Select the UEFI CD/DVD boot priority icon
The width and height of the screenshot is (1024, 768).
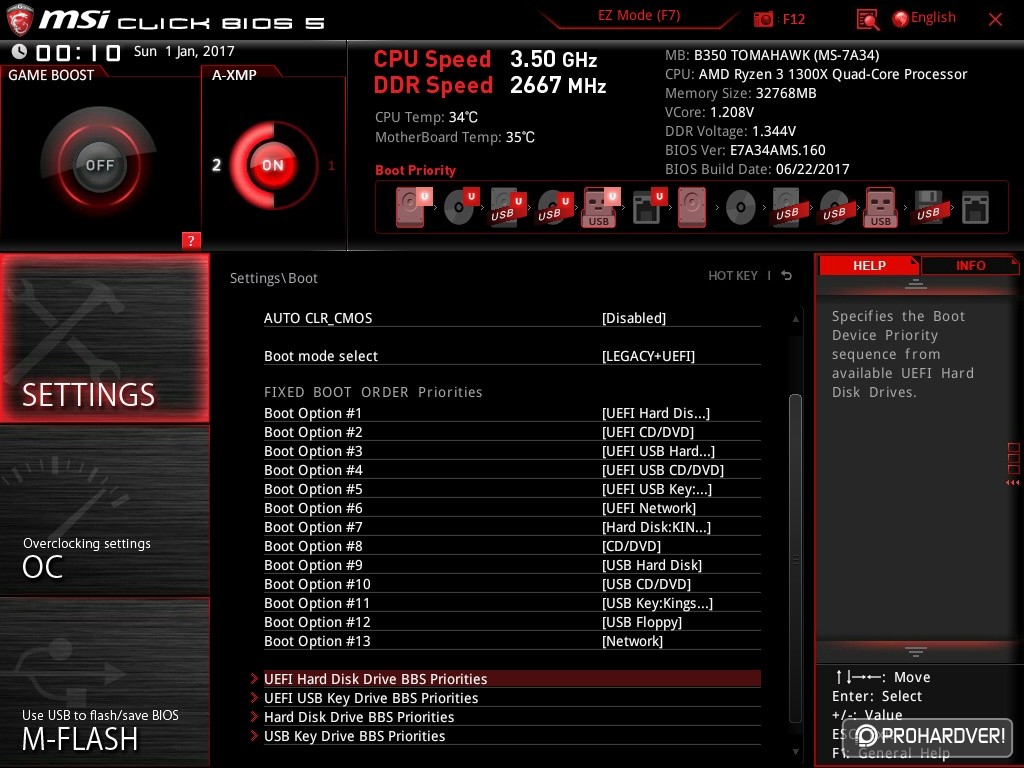coord(460,207)
